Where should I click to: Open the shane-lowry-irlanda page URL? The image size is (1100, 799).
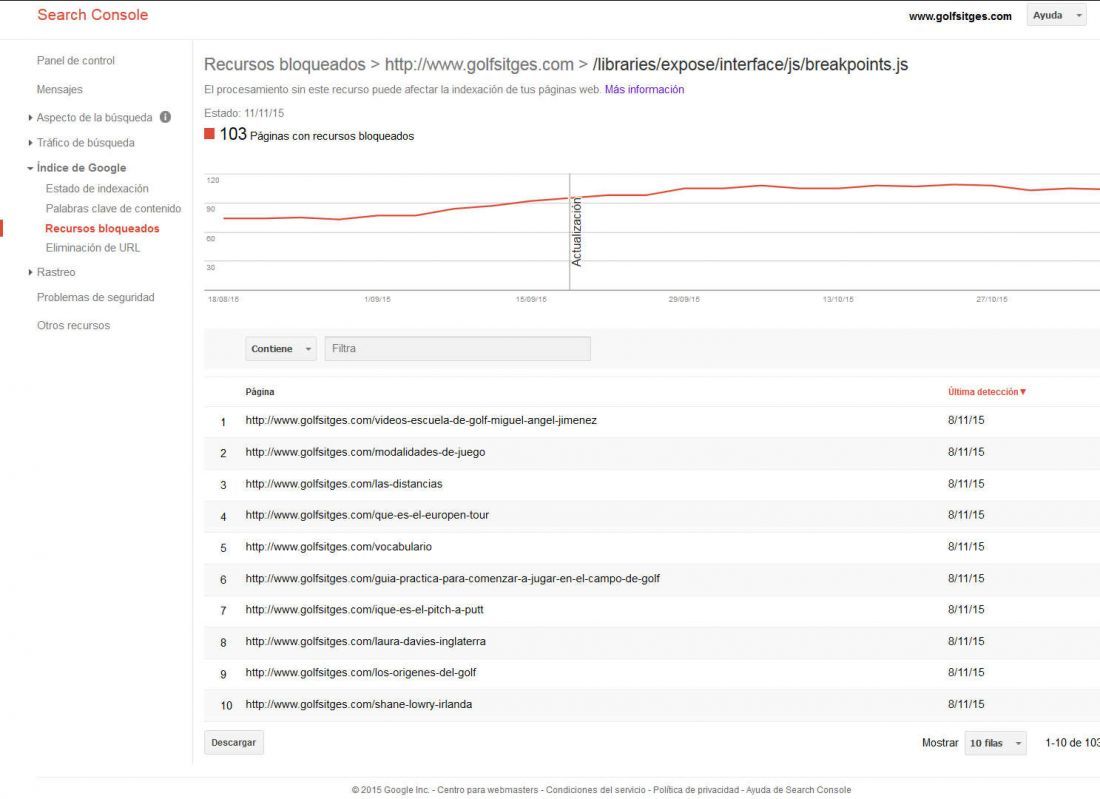coord(358,704)
